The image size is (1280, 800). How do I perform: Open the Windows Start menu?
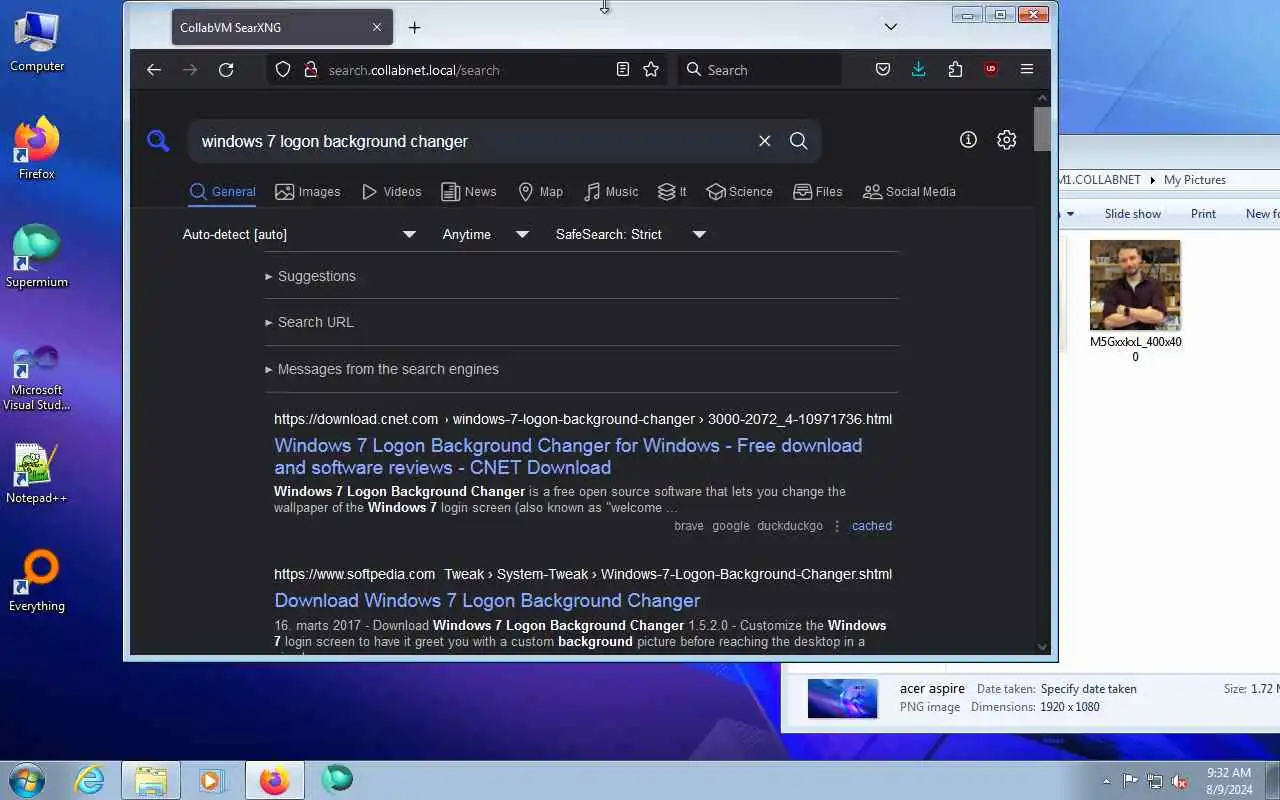[x=27, y=780]
